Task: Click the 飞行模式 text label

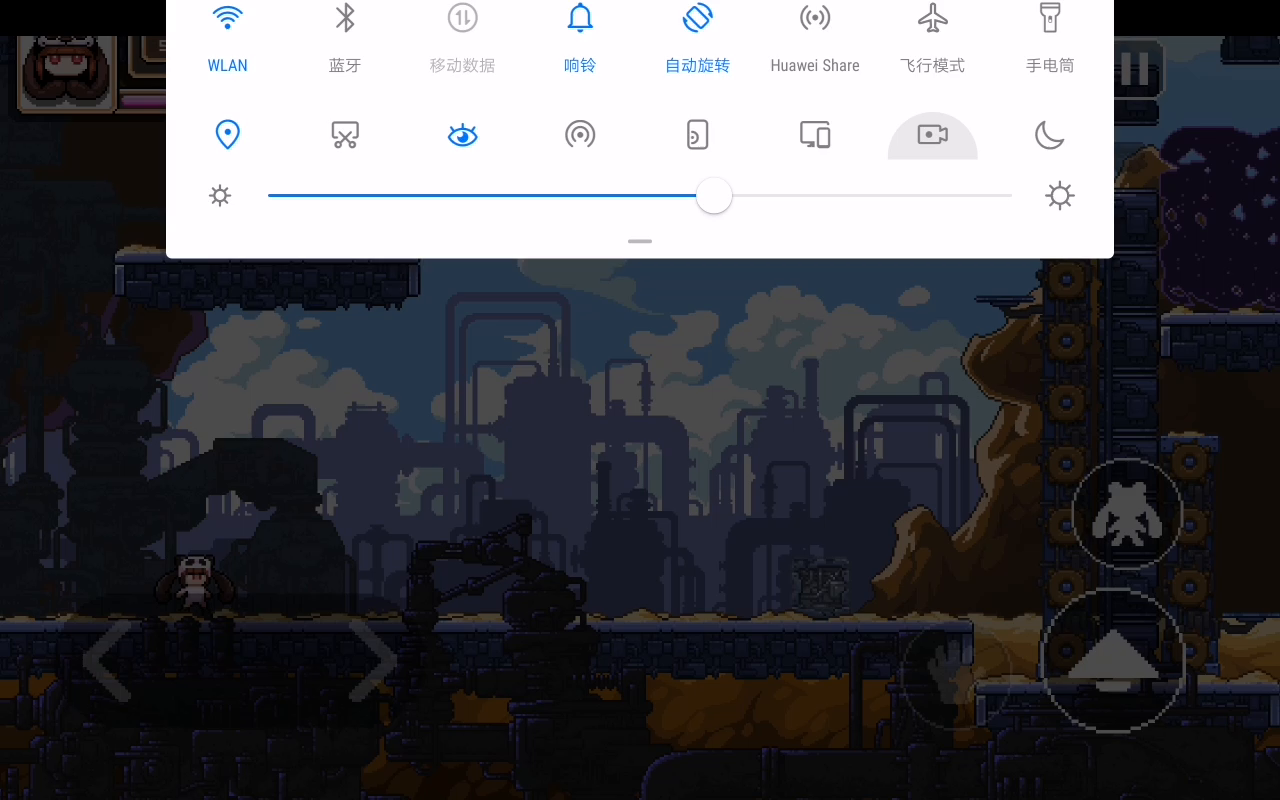Action: click(932, 65)
